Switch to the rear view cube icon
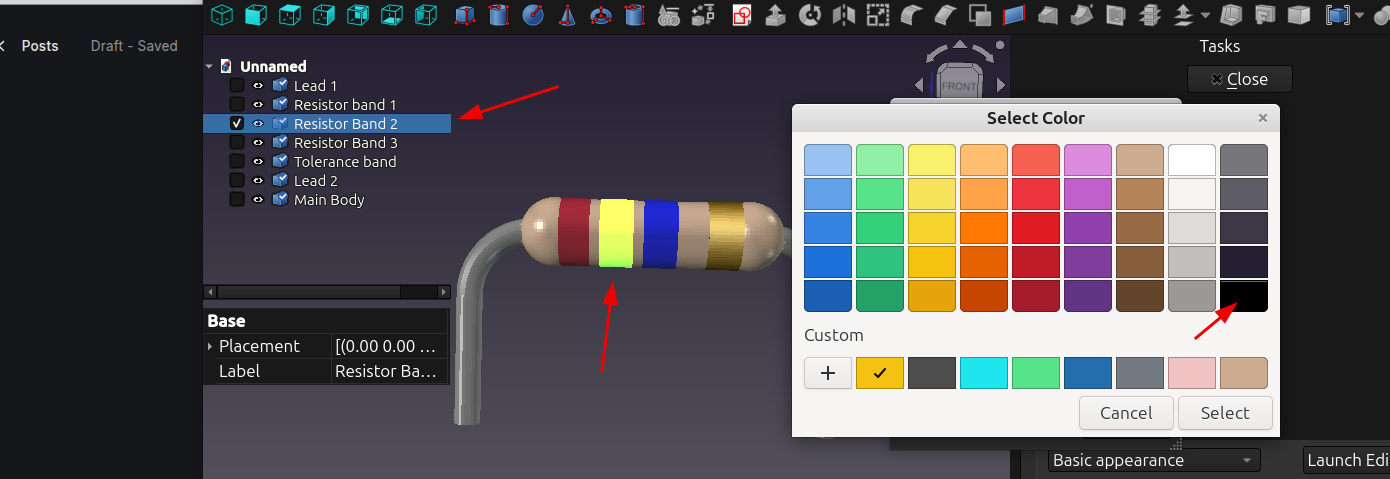 358,15
